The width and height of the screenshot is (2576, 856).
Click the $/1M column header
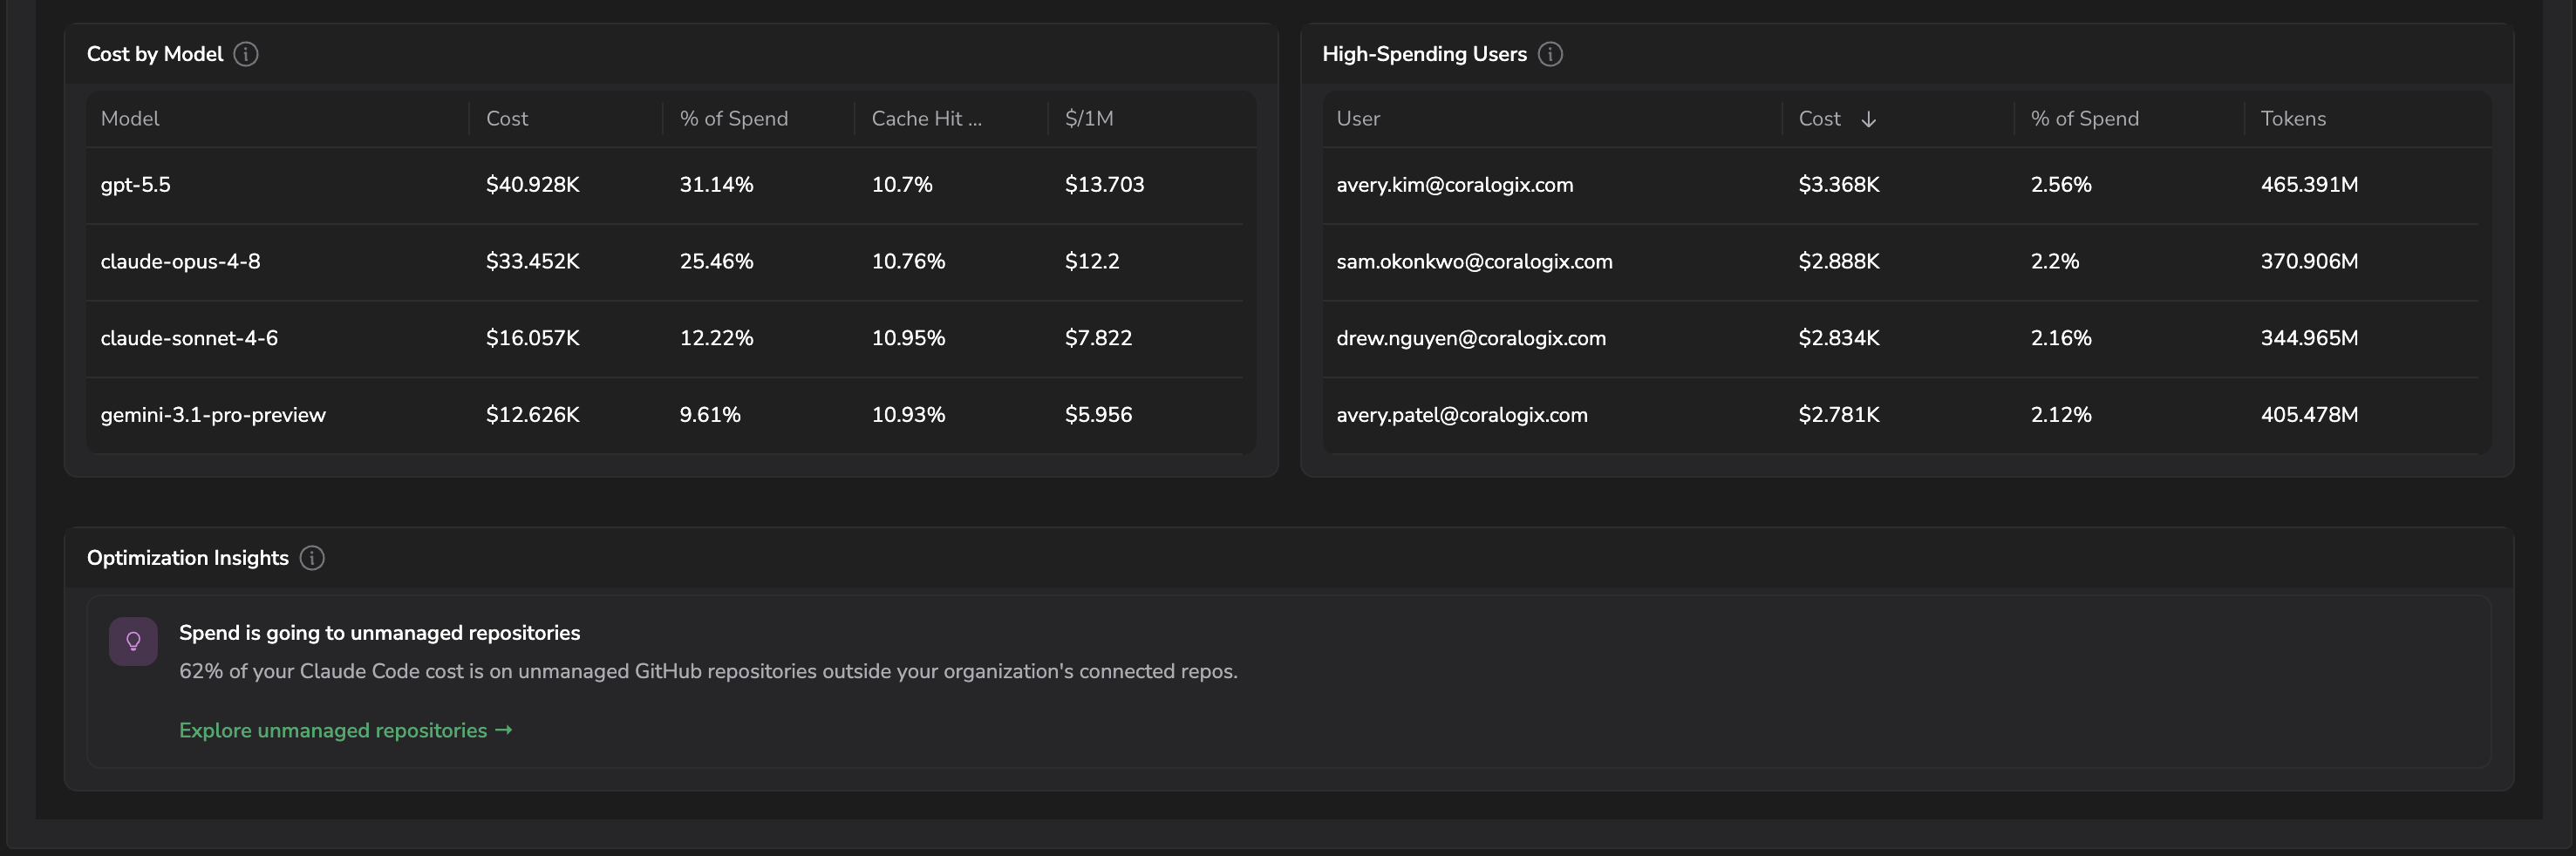point(1089,118)
